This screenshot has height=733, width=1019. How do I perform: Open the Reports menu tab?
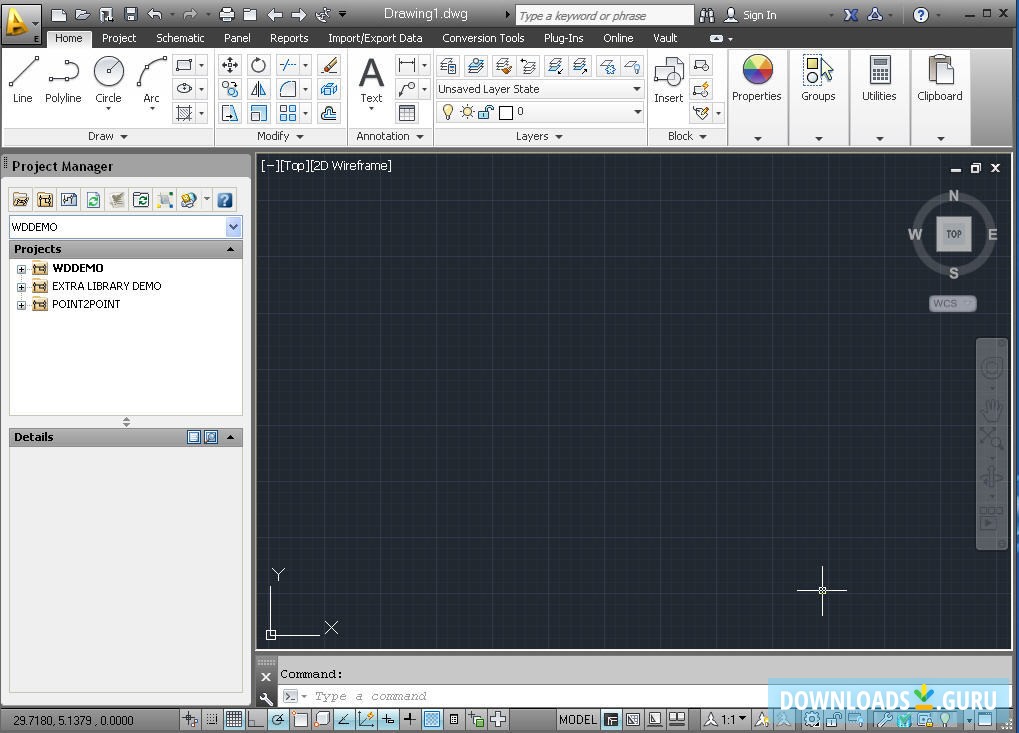(x=289, y=38)
